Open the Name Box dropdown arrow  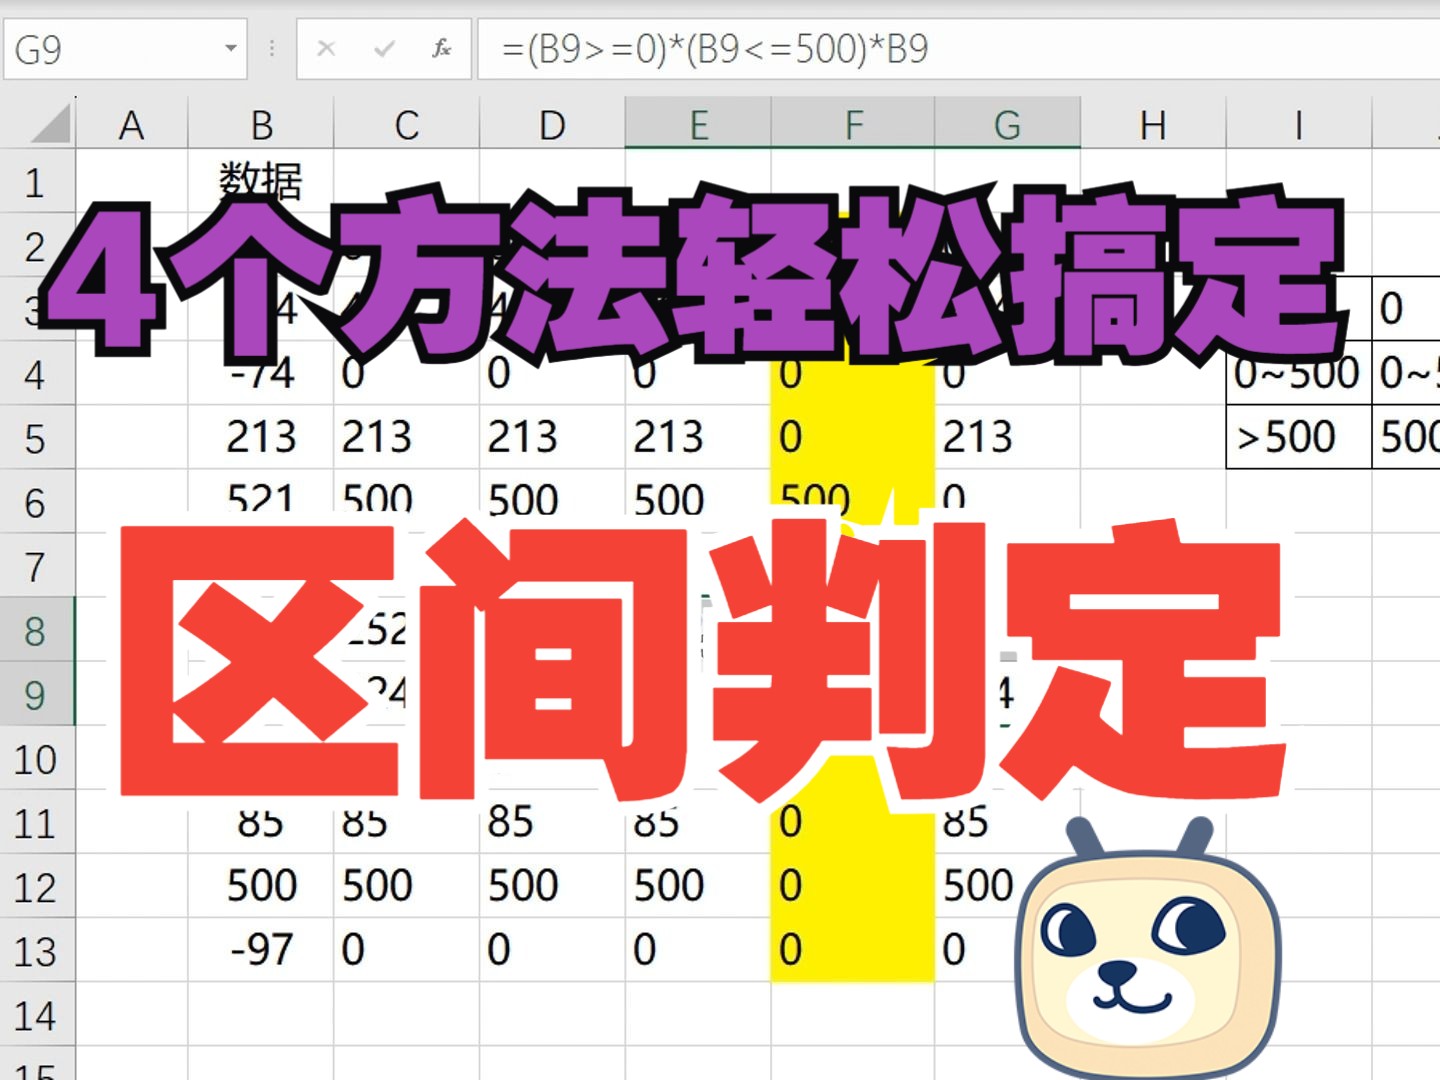(231, 48)
